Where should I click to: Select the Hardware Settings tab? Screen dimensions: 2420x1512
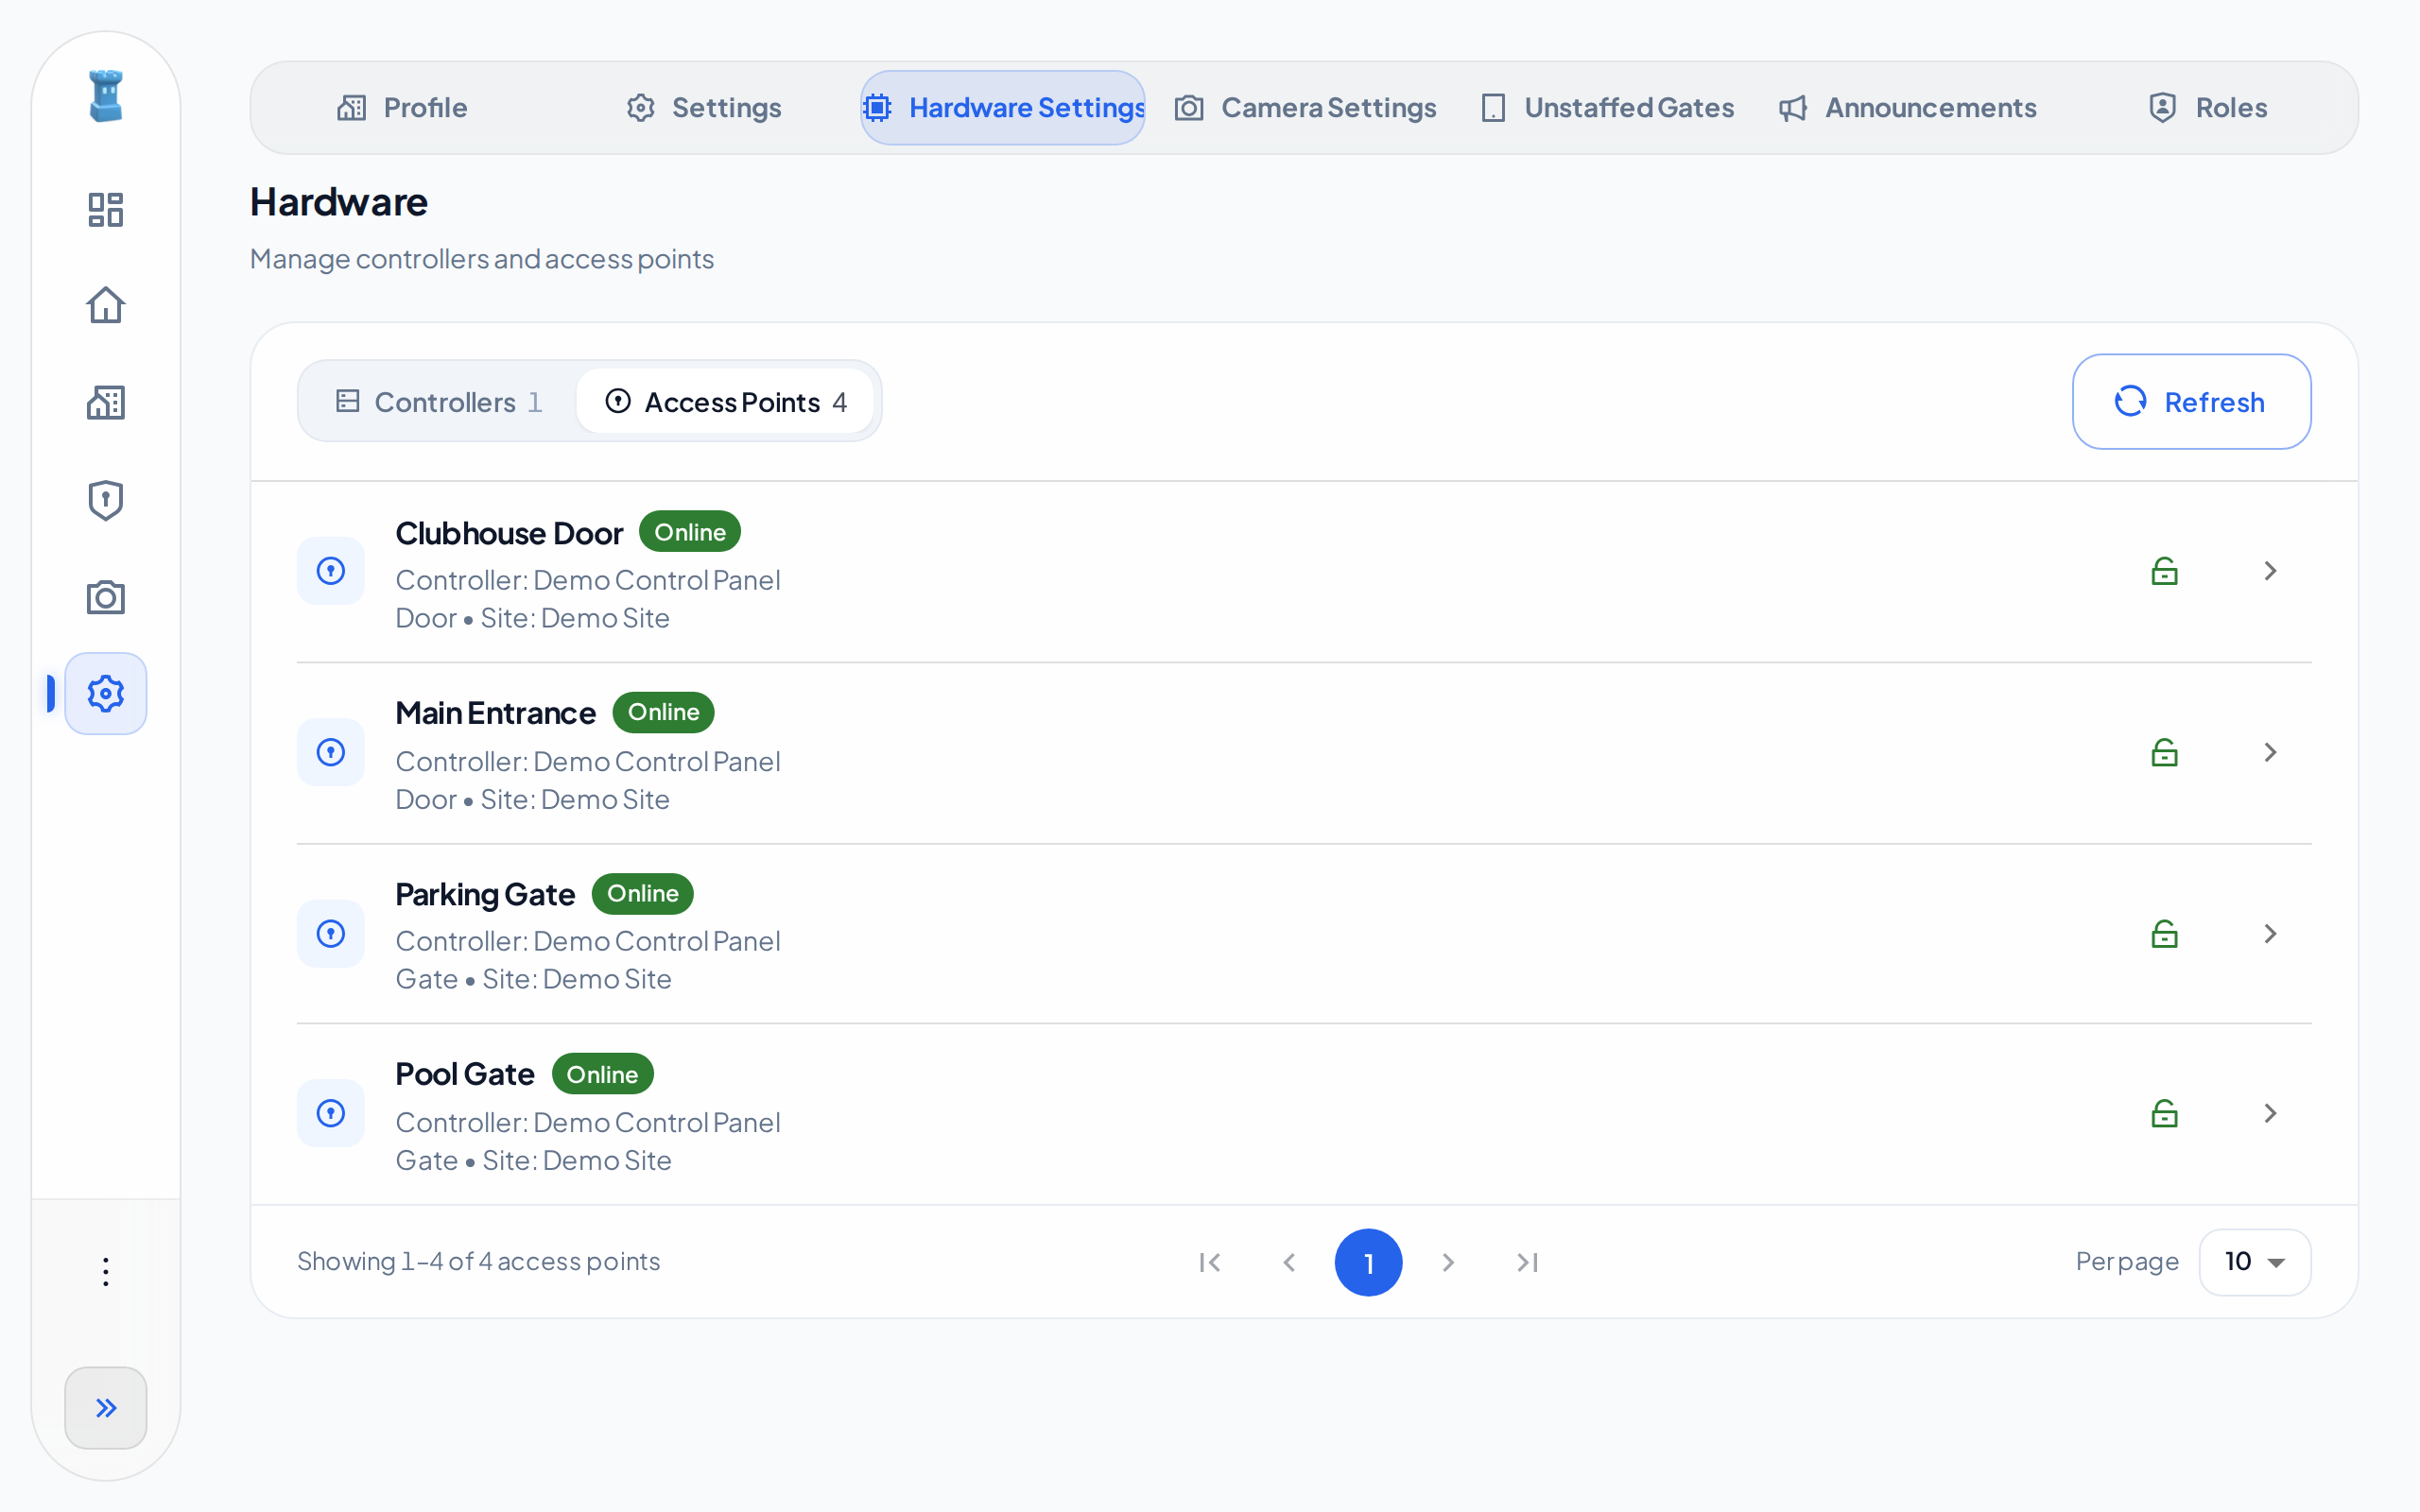(x=1003, y=108)
